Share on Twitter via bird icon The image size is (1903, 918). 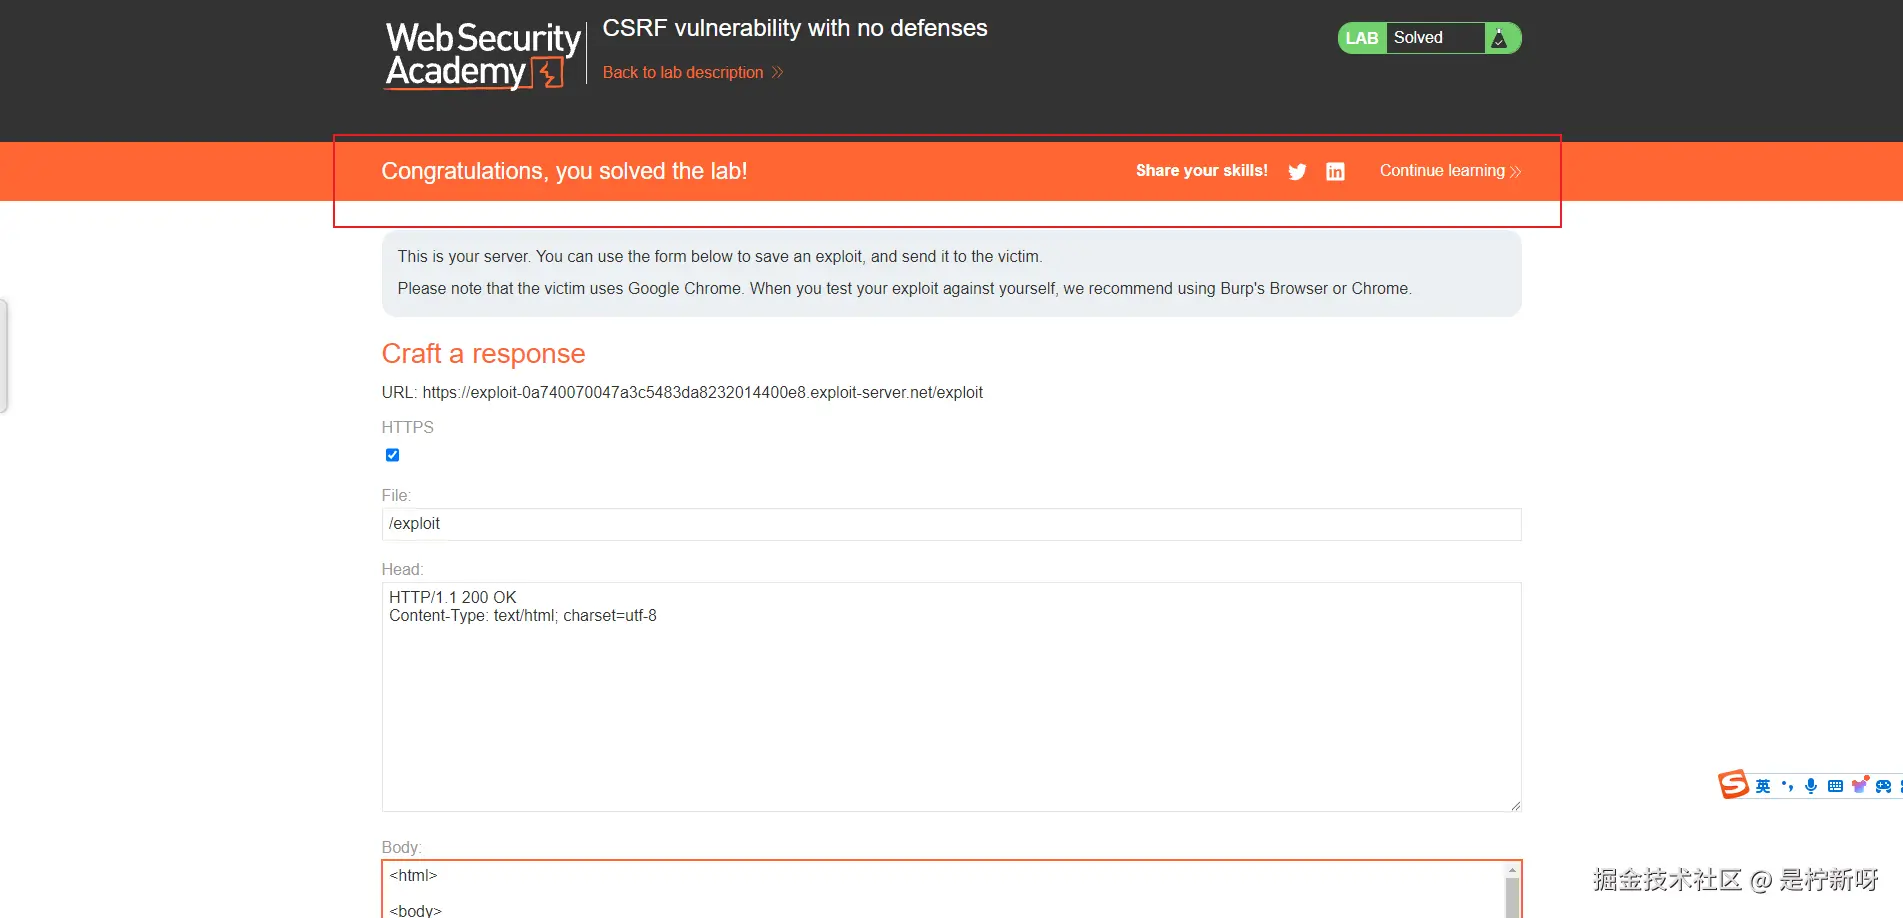coord(1297,172)
